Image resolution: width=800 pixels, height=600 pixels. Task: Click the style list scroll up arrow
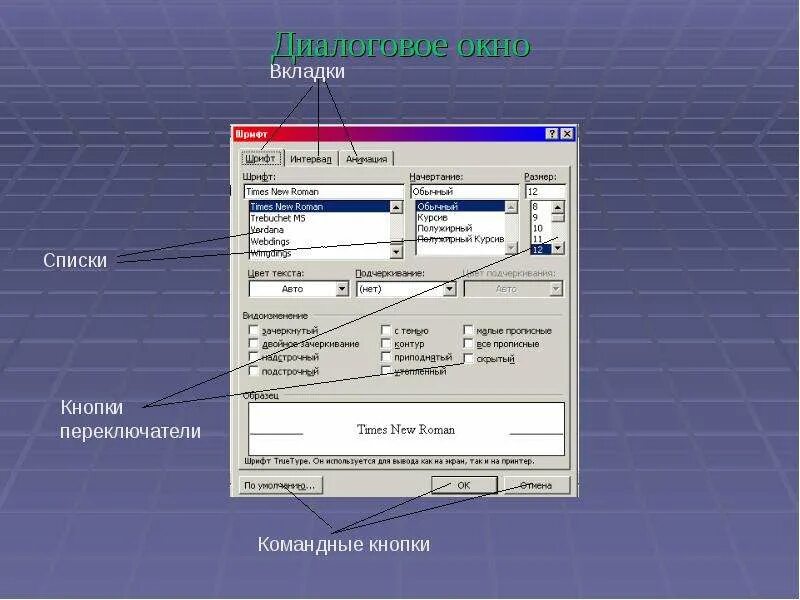tap(511, 207)
